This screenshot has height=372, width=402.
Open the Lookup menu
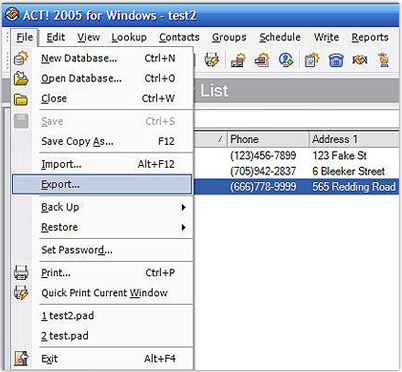(129, 37)
